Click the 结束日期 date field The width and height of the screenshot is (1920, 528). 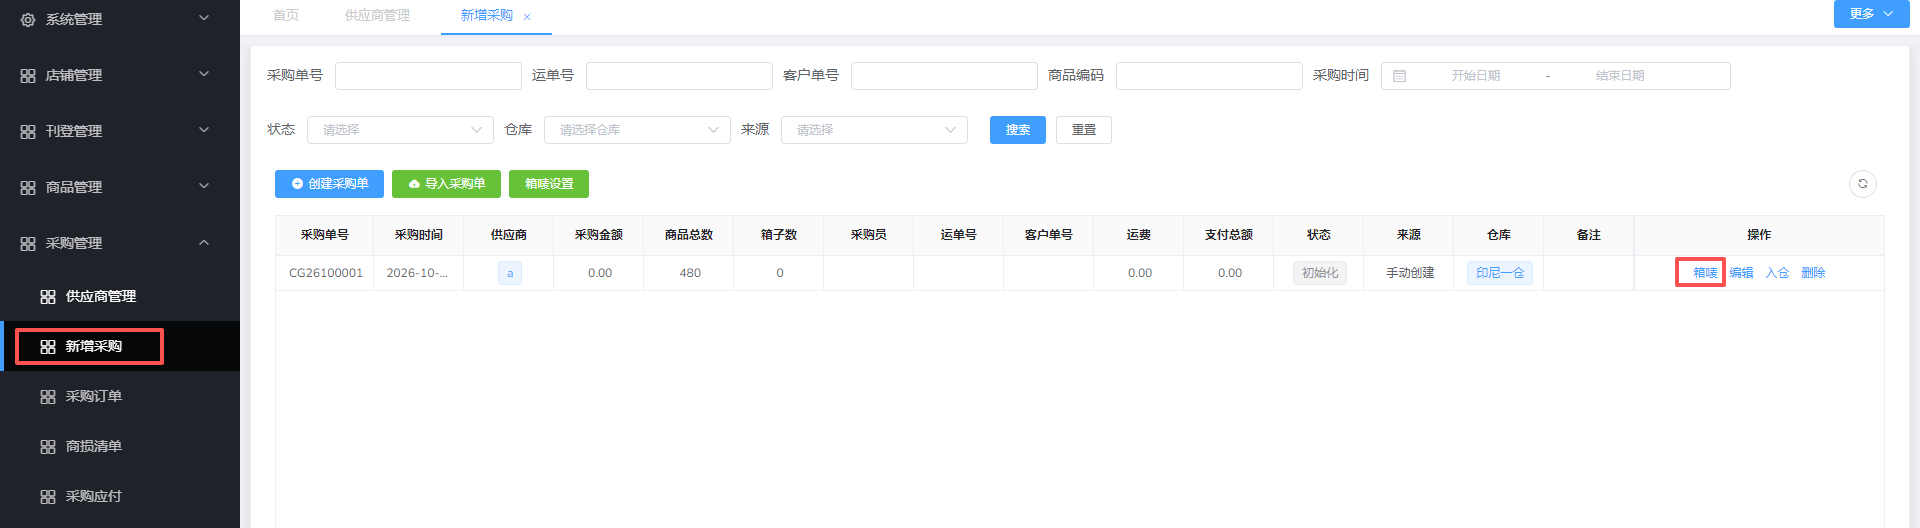click(x=1620, y=76)
